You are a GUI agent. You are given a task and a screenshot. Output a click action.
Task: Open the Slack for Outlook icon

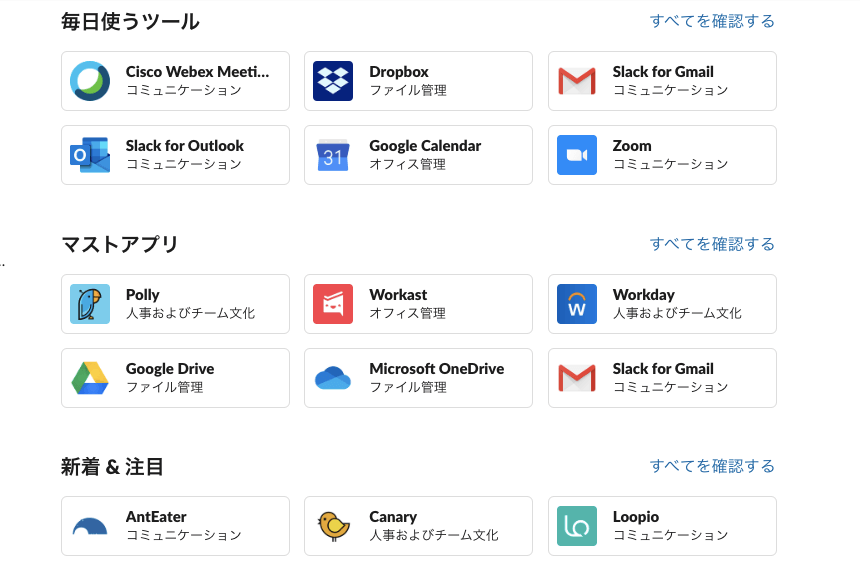[90, 155]
